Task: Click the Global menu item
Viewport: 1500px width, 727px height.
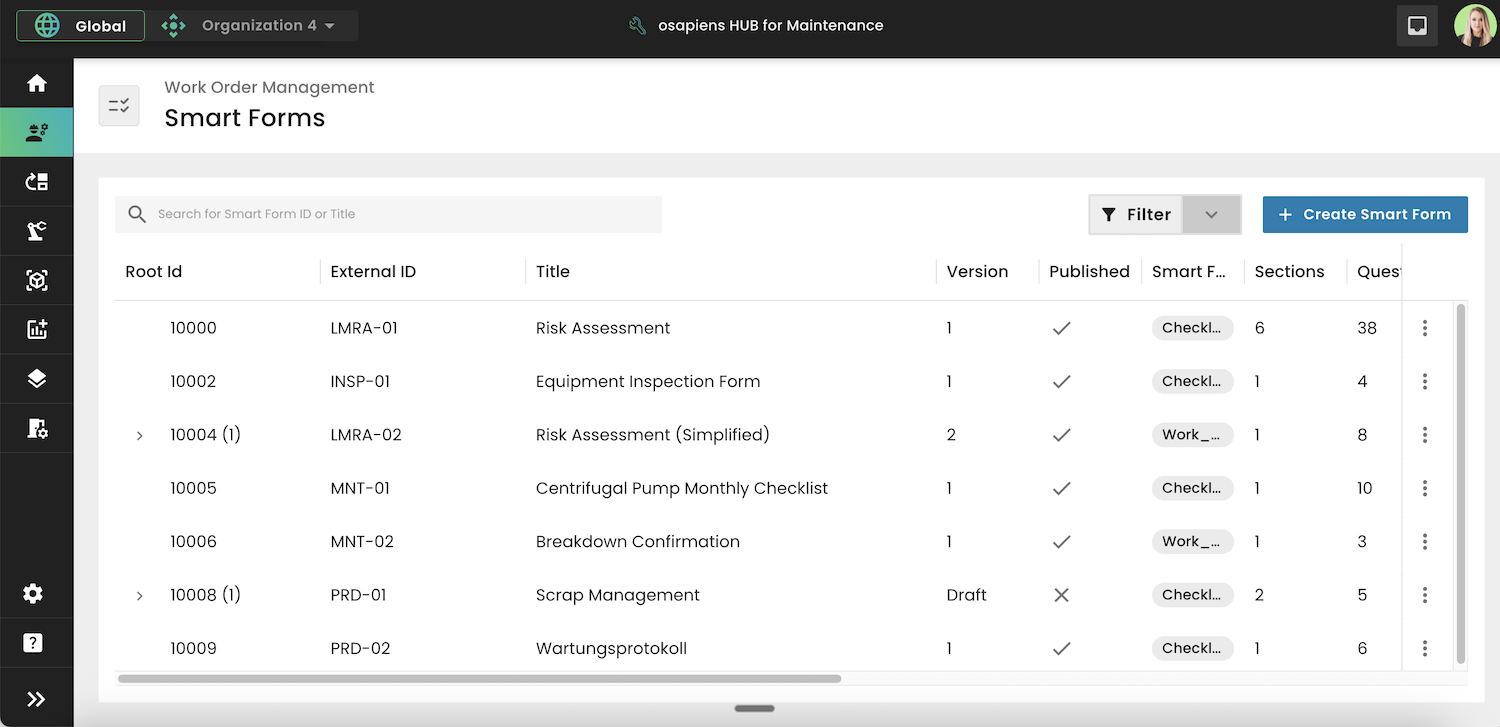Action: pyautogui.click(x=79, y=25)
